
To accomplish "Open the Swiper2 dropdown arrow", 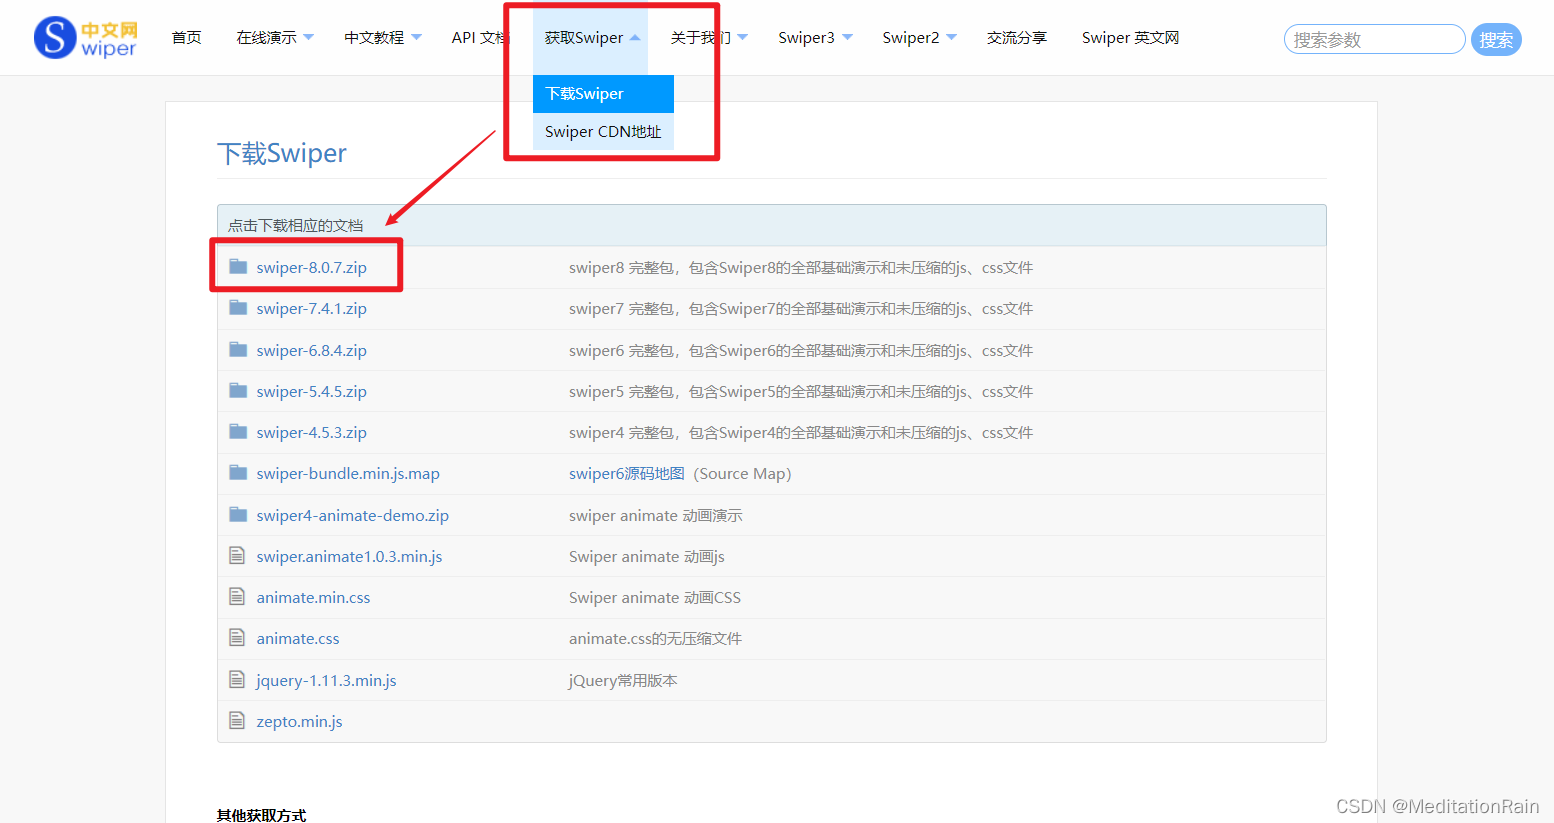I will coord(951,38).
